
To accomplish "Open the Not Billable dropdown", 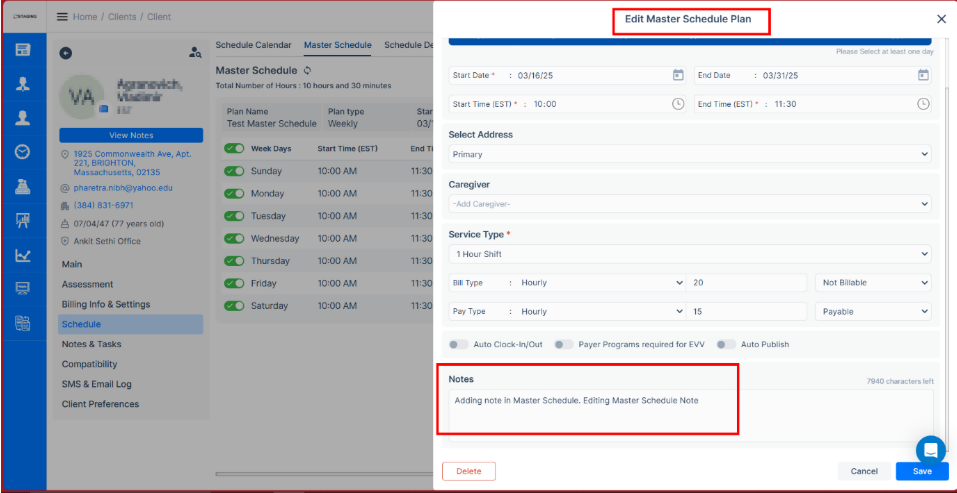I will point(872,283).
